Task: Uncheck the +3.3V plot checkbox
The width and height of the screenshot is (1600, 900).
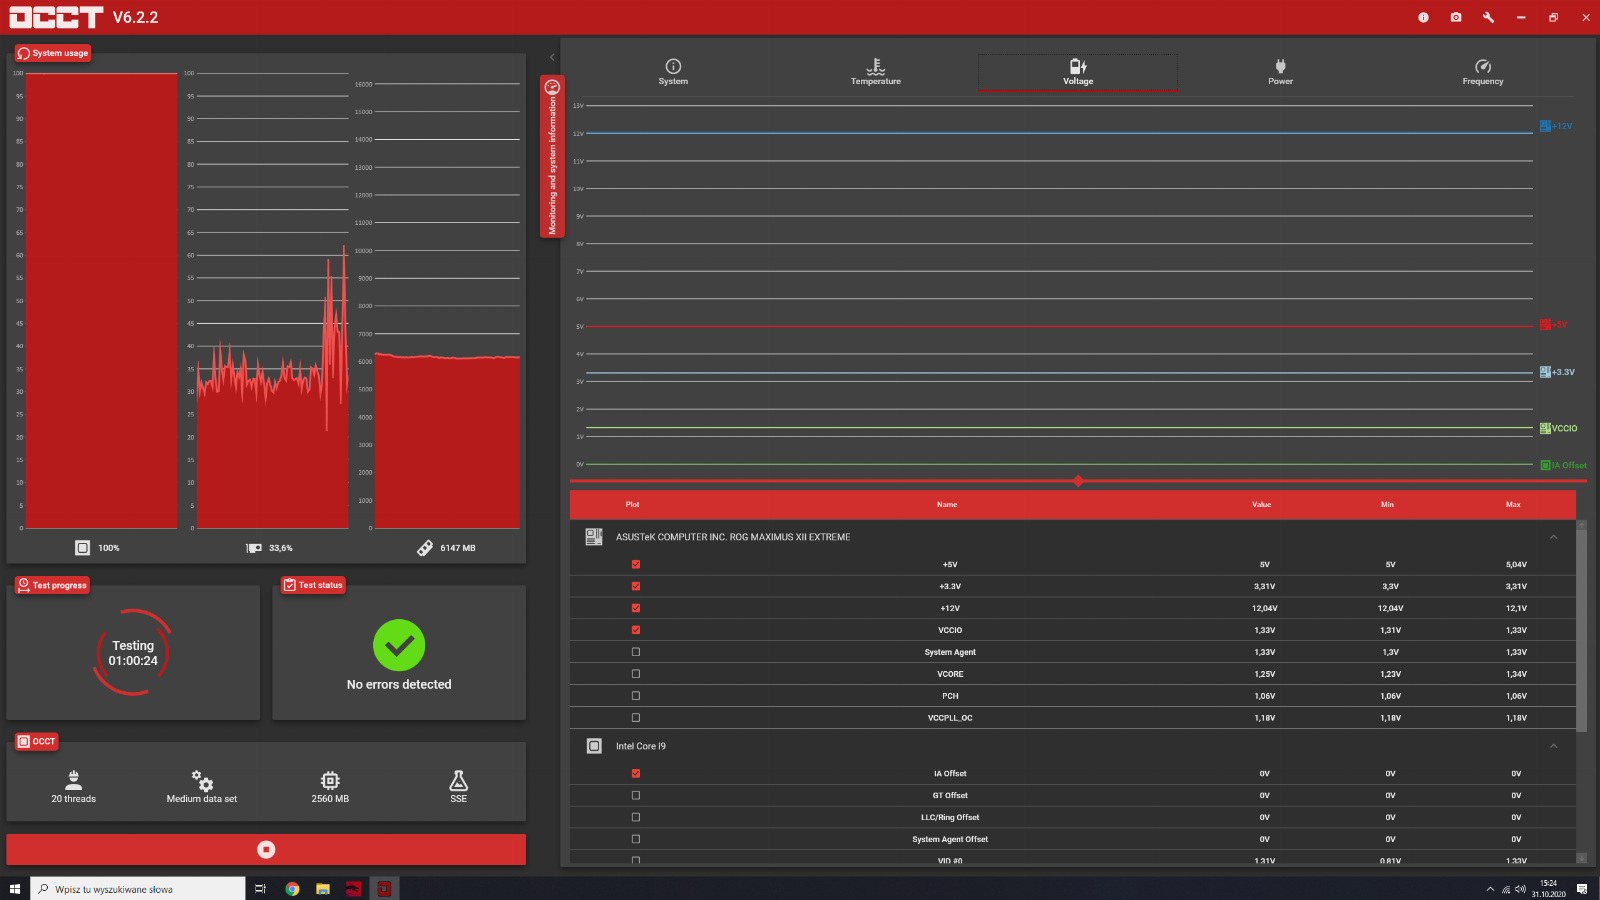Action: tap(636, 586)
